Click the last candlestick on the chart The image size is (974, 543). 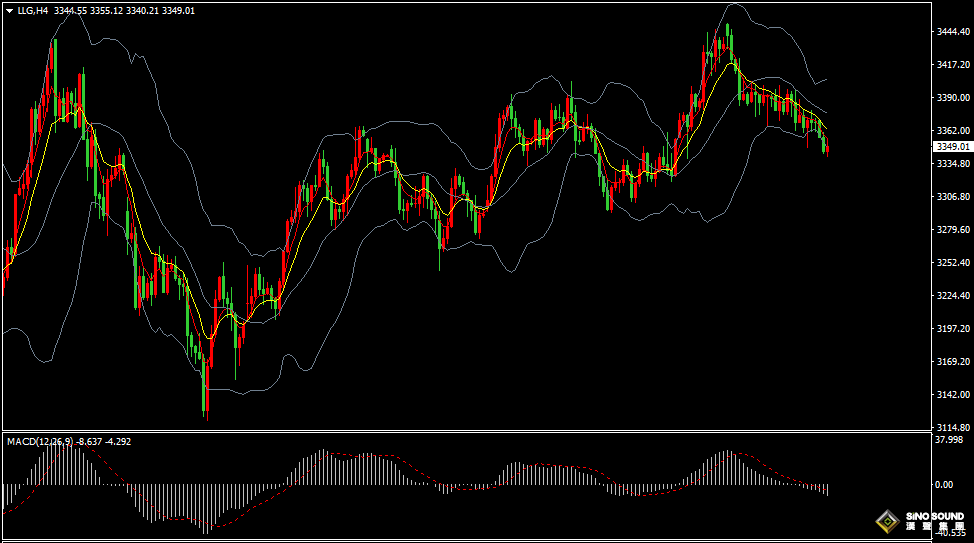[x=827, y=149]
